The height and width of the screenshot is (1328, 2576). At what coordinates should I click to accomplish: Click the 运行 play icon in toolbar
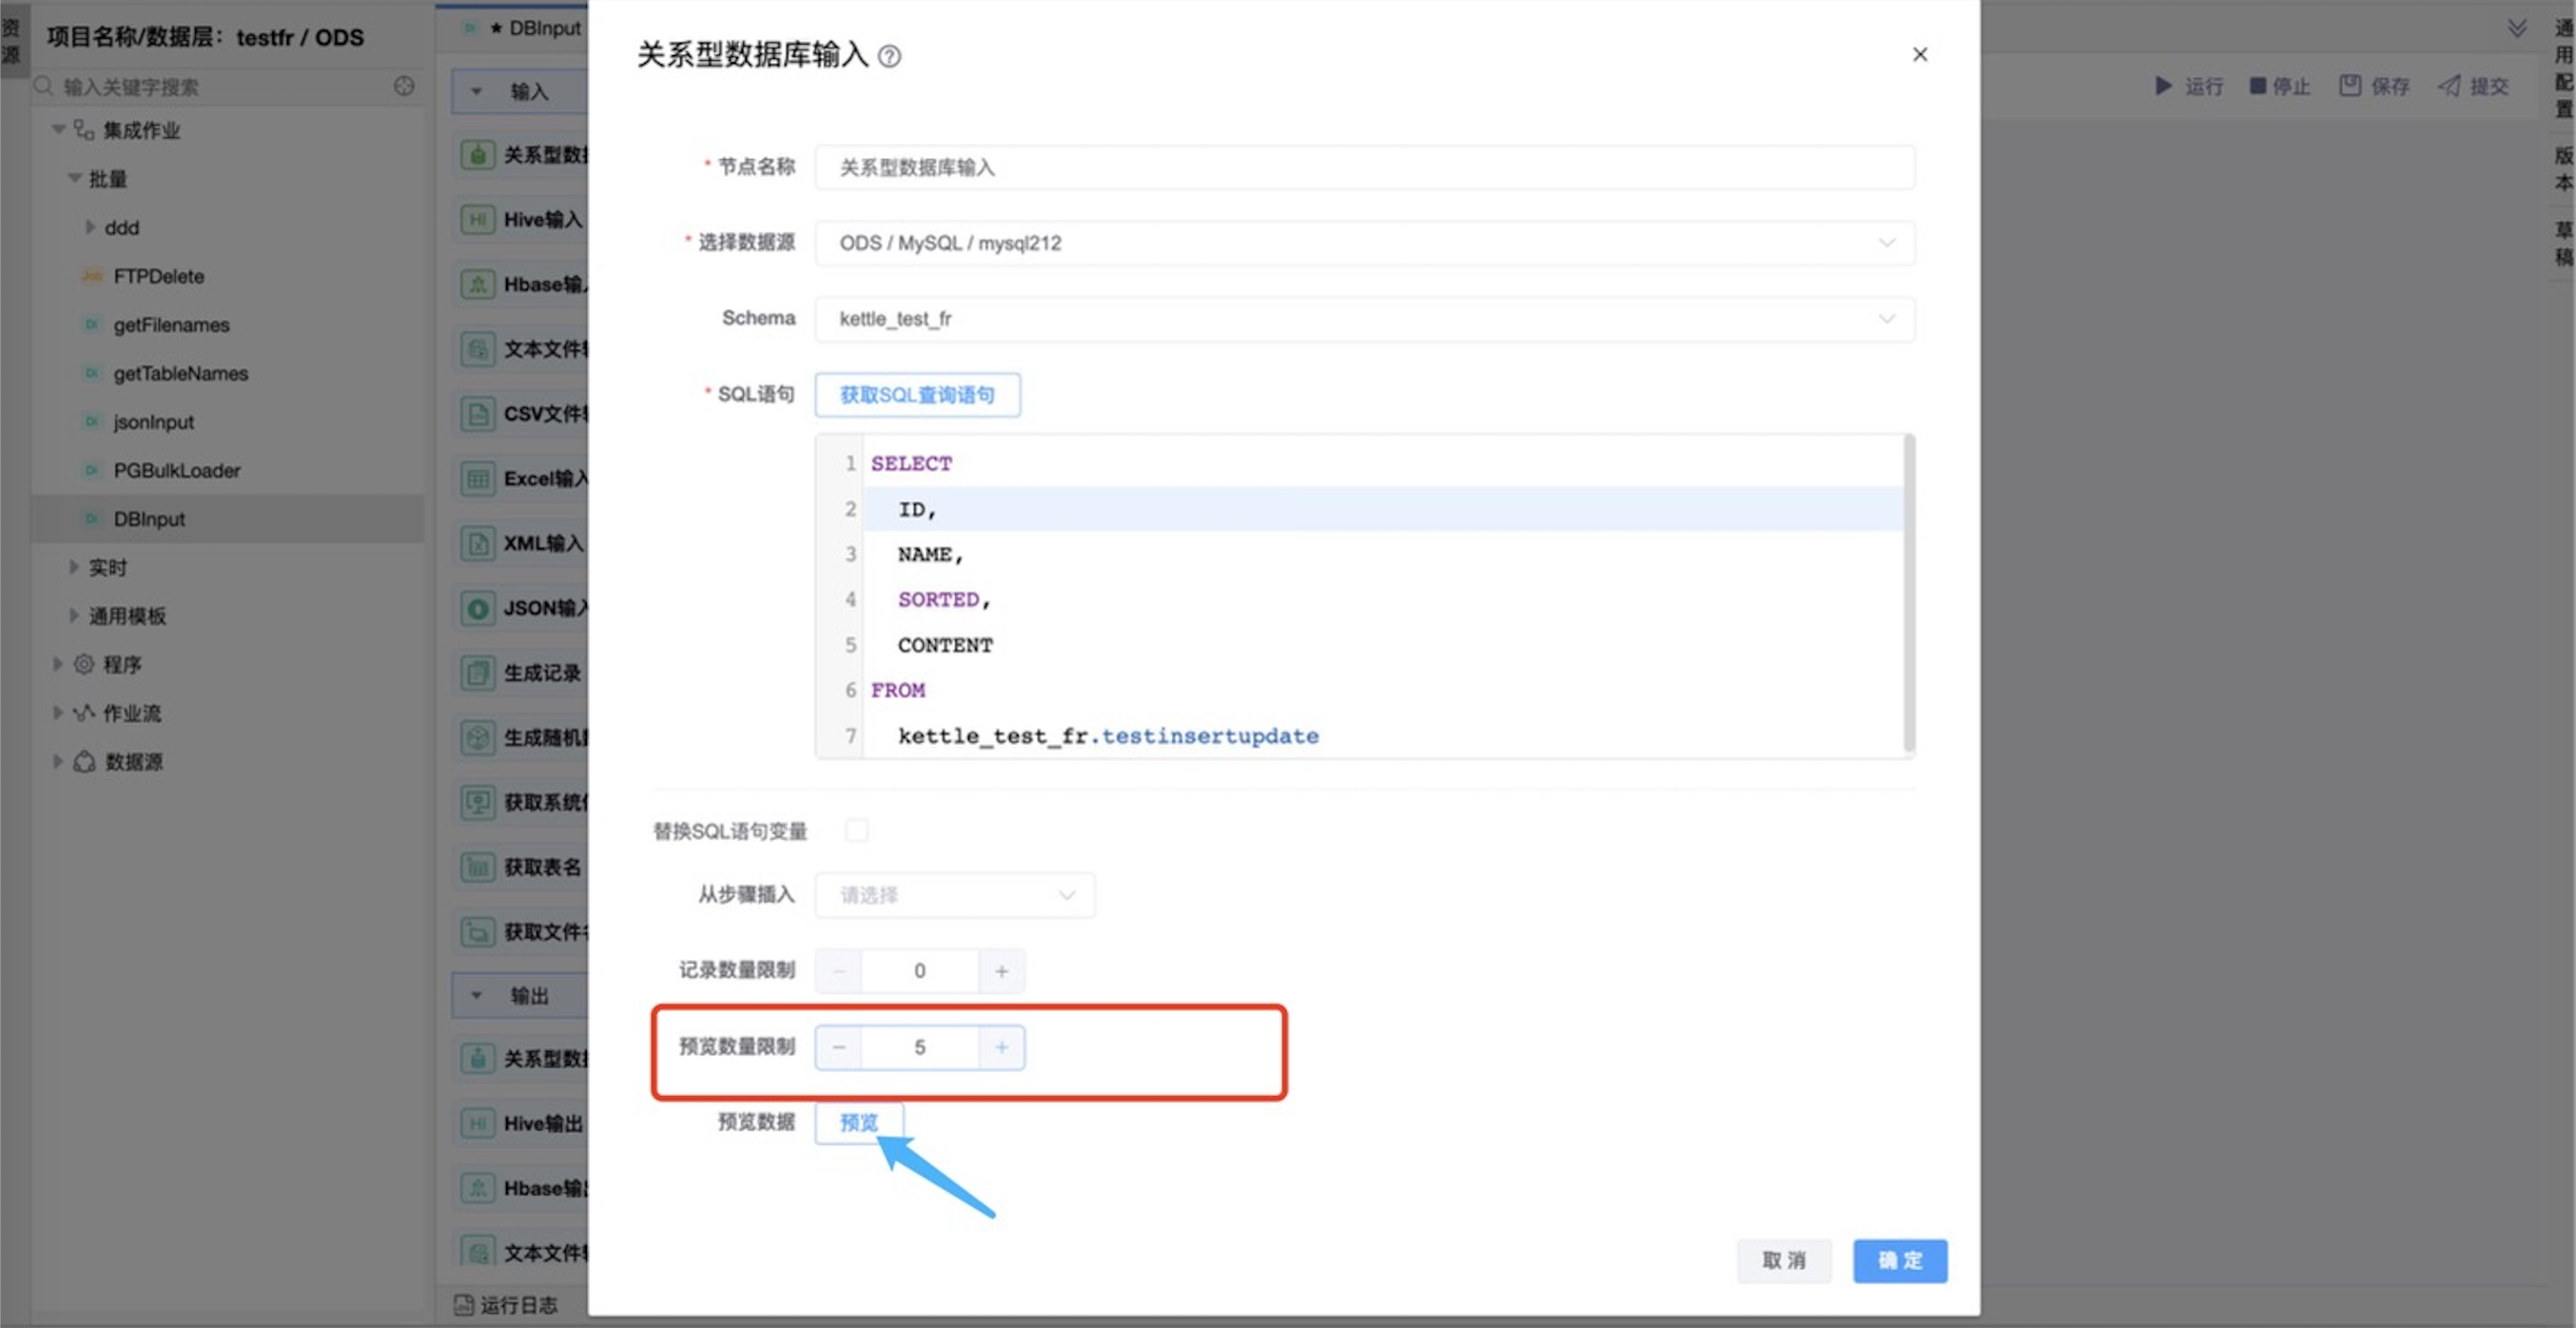click(2163, 86)
